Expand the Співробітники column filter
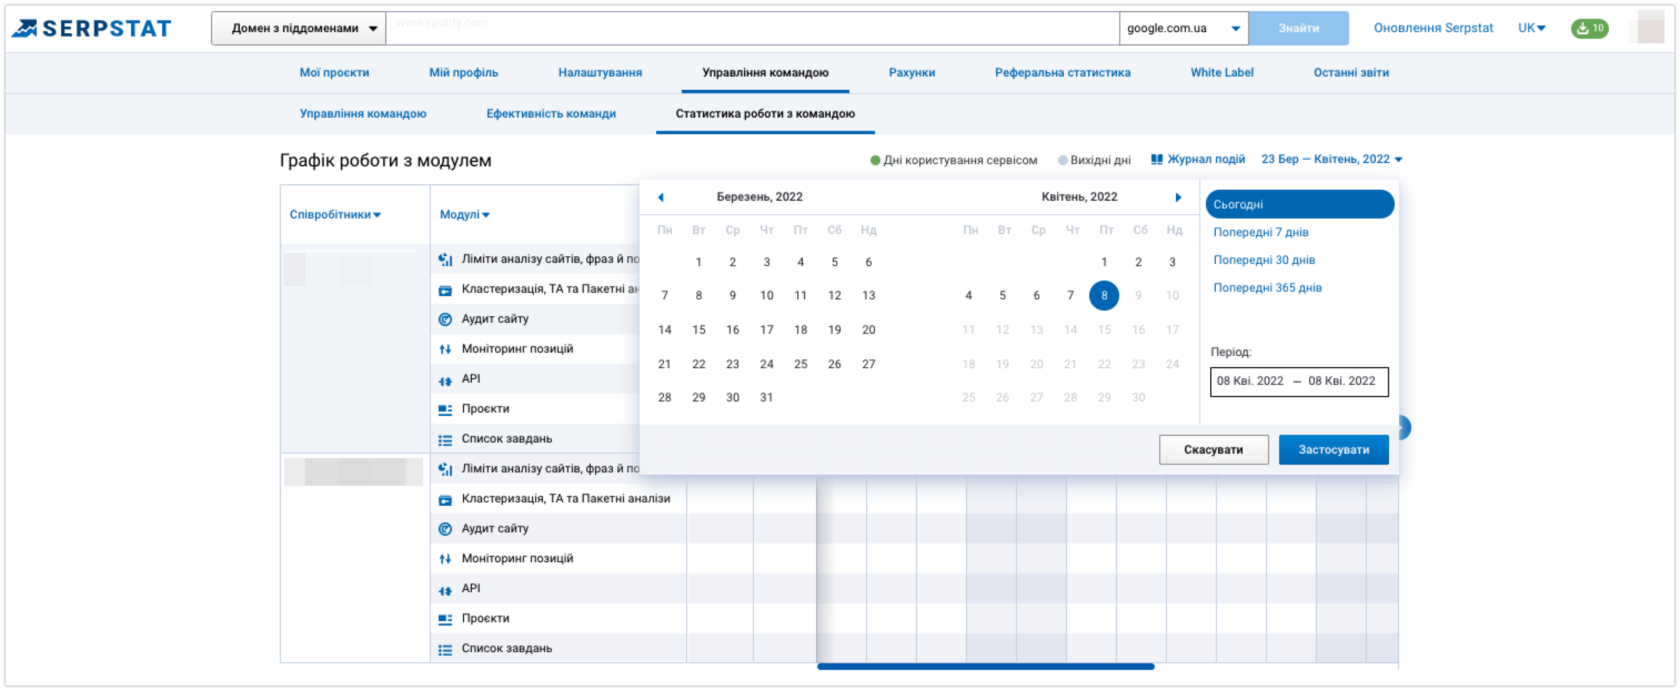This screenshot has width=1680, height=691. pos(335,215)
